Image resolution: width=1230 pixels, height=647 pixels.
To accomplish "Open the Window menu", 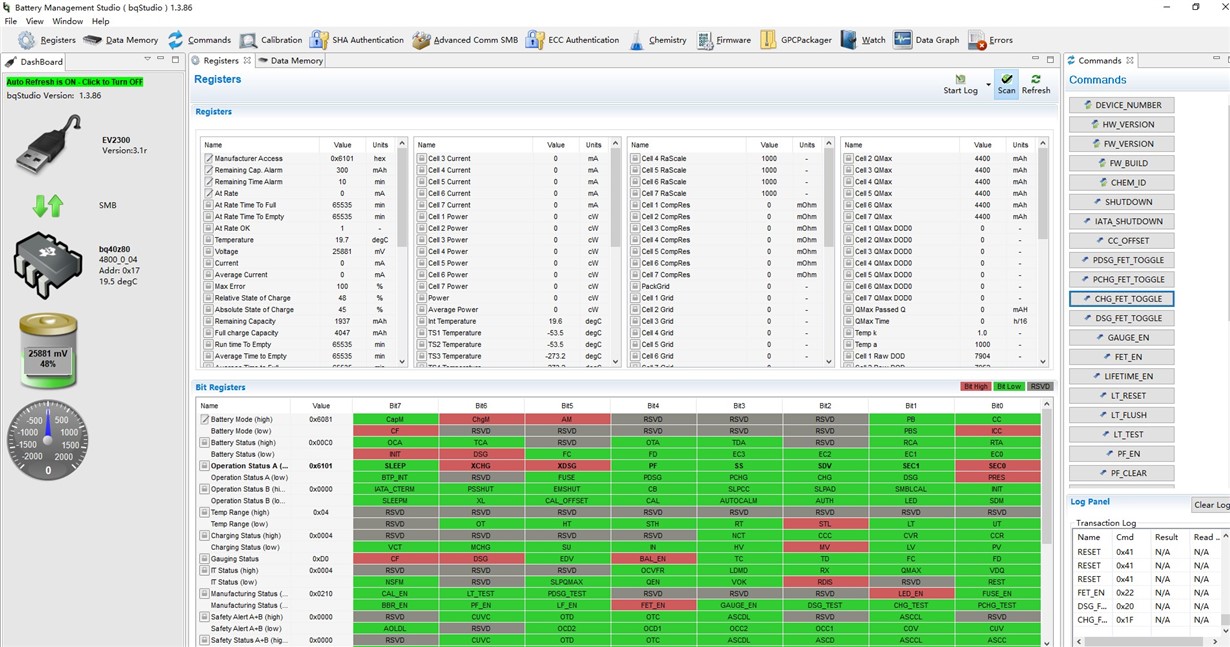I will 67,21.
